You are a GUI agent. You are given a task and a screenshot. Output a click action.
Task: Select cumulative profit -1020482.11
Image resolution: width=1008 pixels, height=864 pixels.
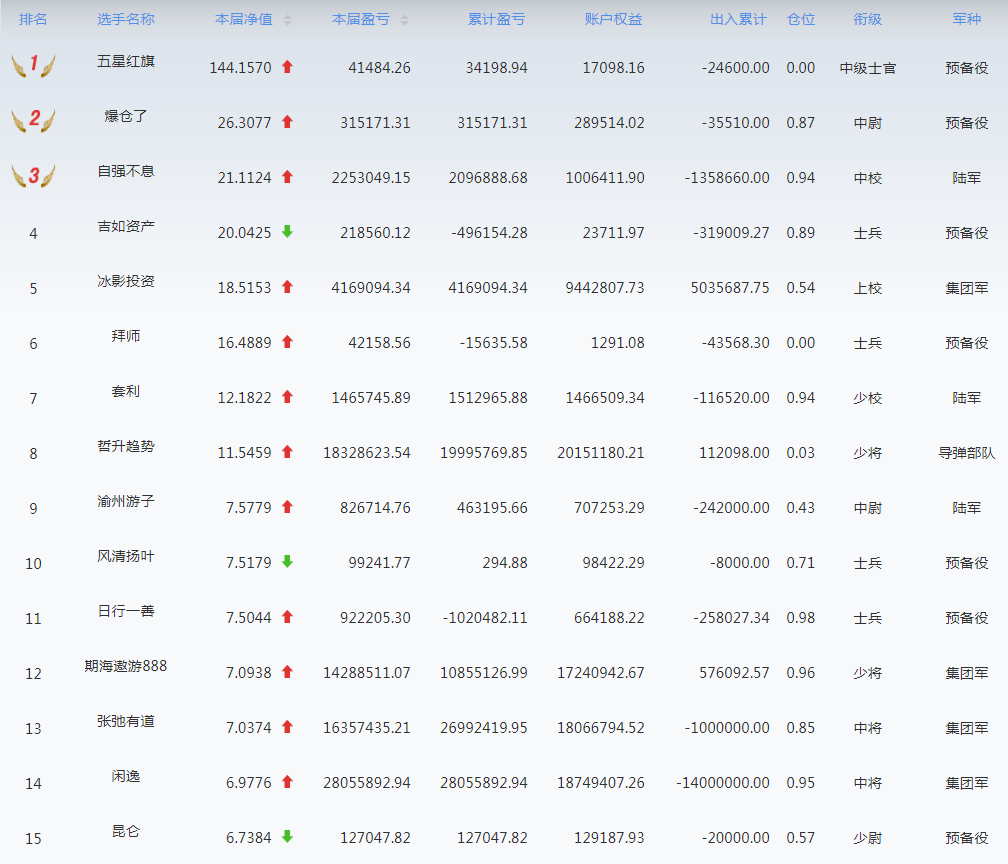tap(485, 618)
